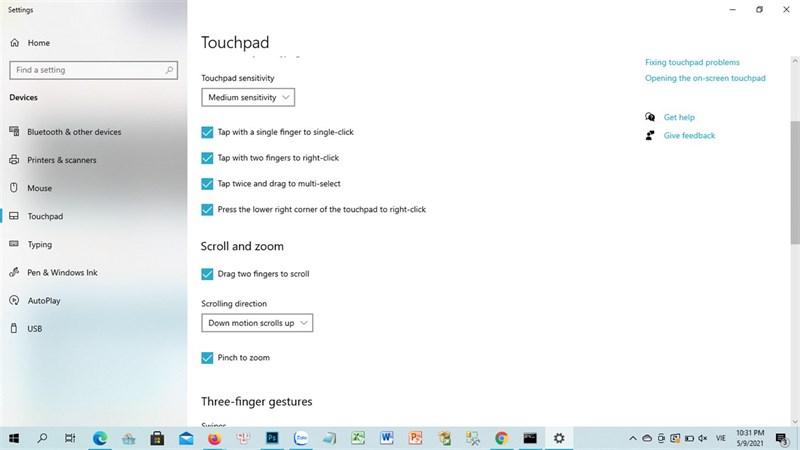The height and width of the screenshot is (450, 800).
Task: Open AutoPlay settings
Action: [x=44, y=301]
